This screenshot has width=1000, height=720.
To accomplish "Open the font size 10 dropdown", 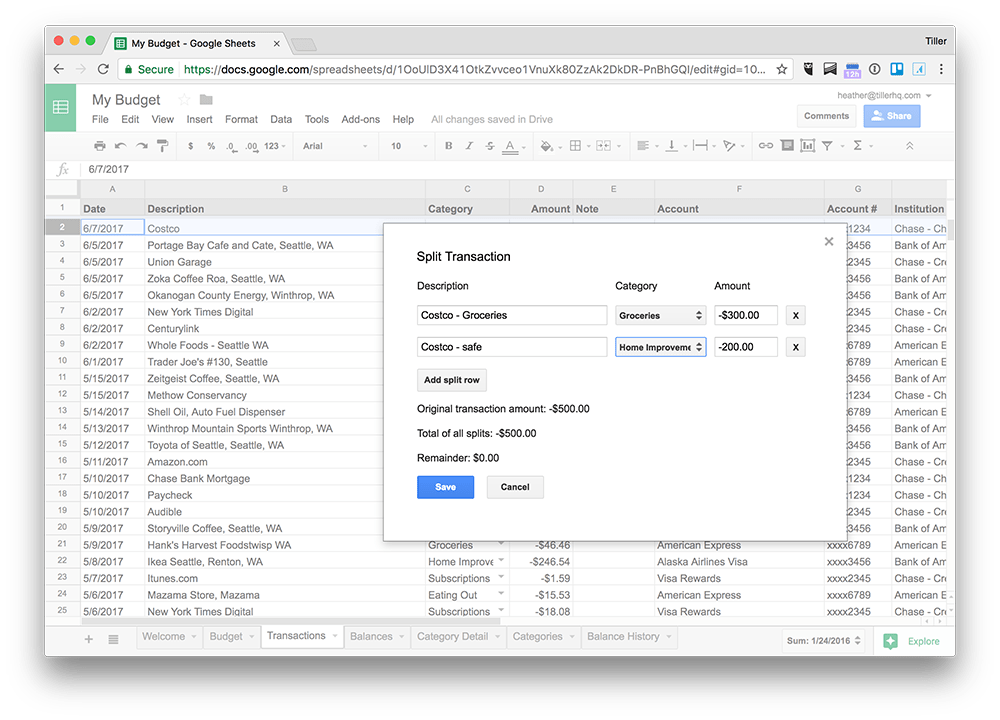I will point(408,146).
